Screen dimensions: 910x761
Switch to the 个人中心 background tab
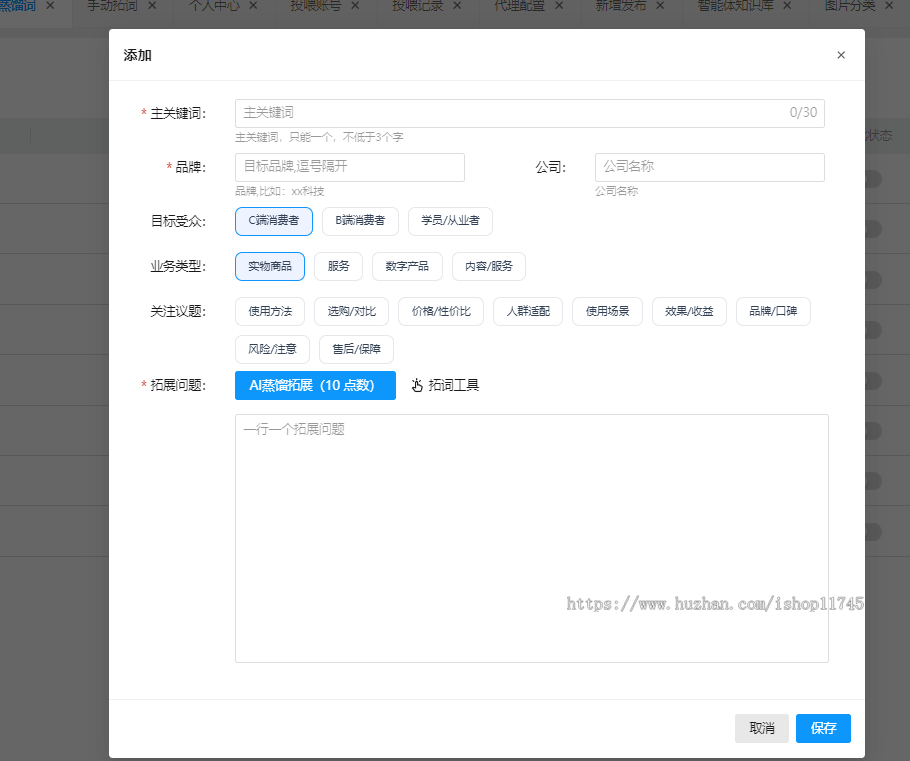[214, 6]
